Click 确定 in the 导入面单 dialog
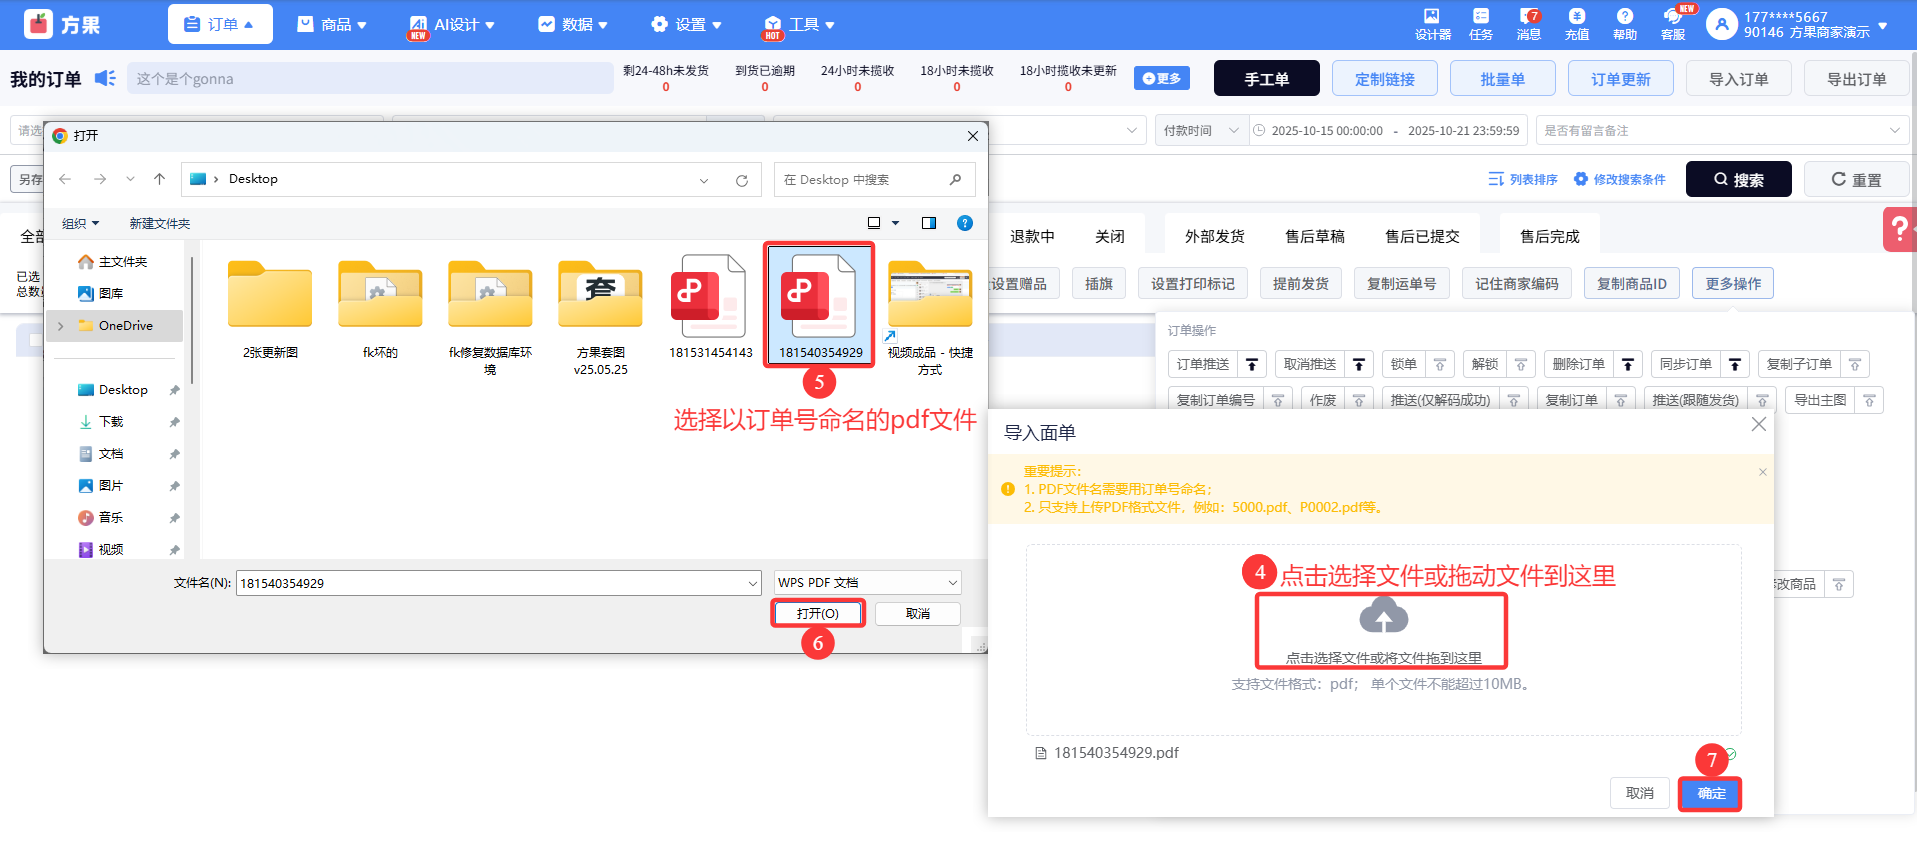This screenshot has height=855, width=1917. click(1711, 793)
